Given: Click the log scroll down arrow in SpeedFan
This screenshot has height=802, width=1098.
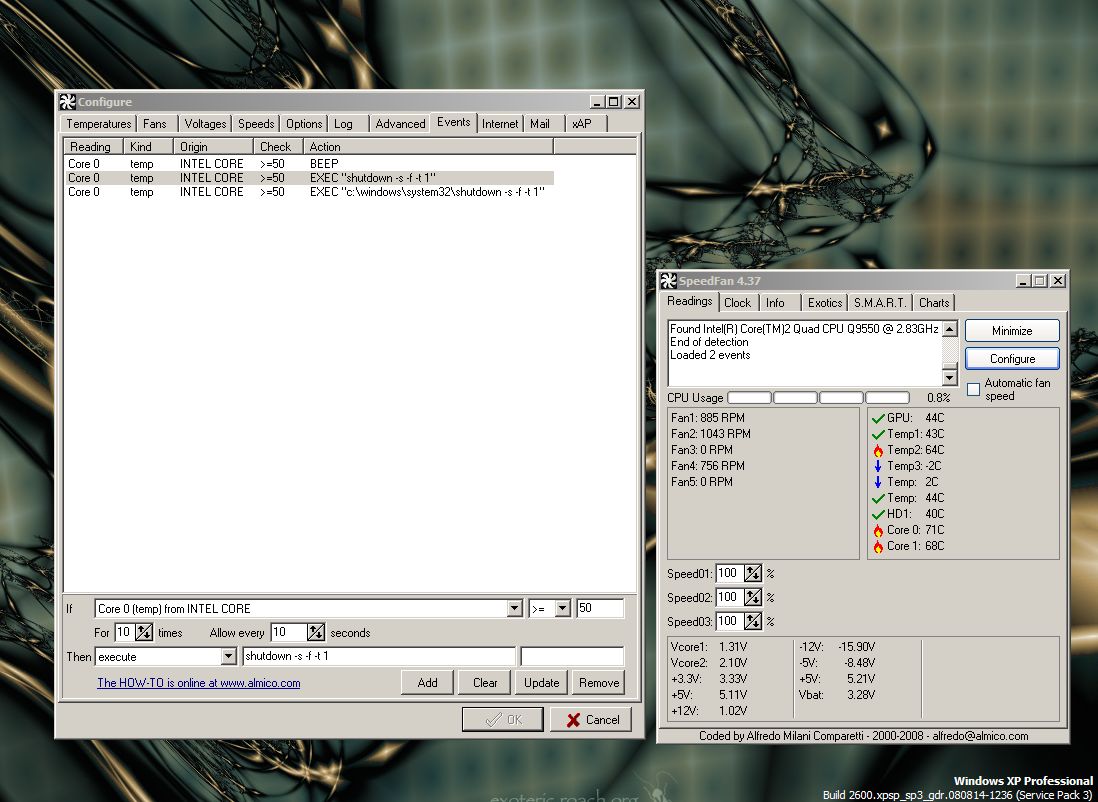Looking at the screenshot, I should point(950,378).
